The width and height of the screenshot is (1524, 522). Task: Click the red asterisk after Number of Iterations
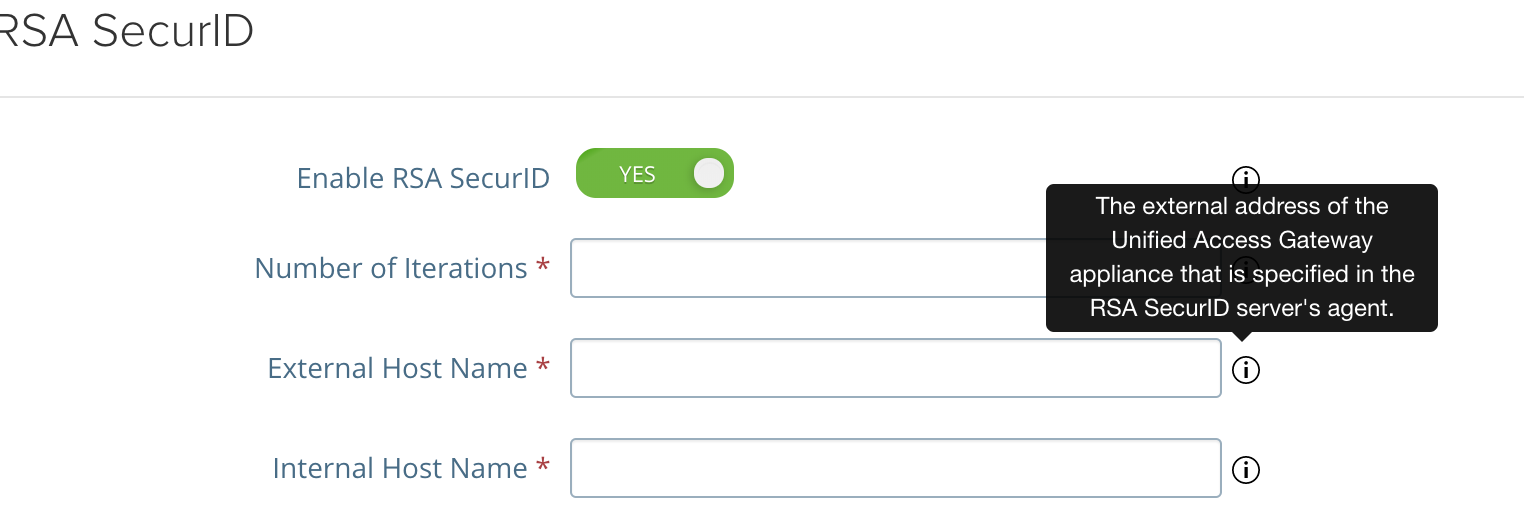tap(543, 266)
